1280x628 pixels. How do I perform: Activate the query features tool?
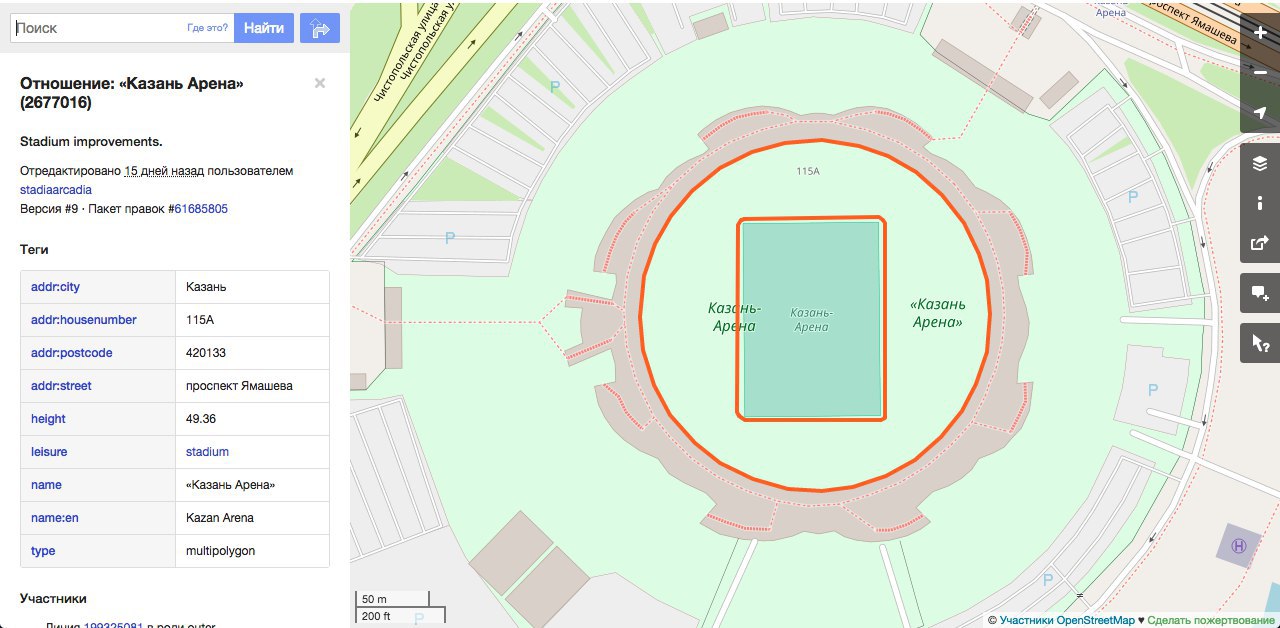click(x=1260, y=343)
